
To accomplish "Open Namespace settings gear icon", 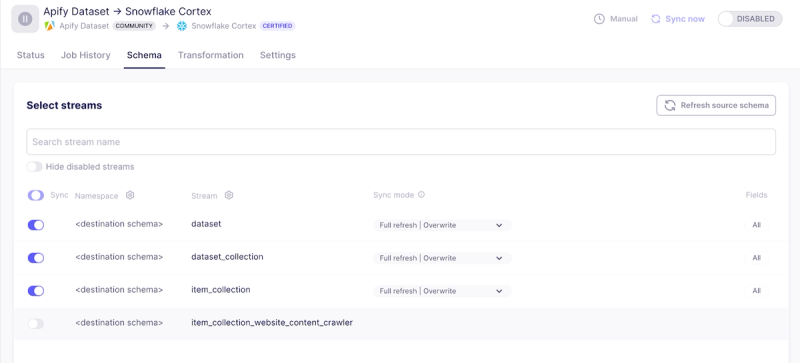I will (130, 195).
